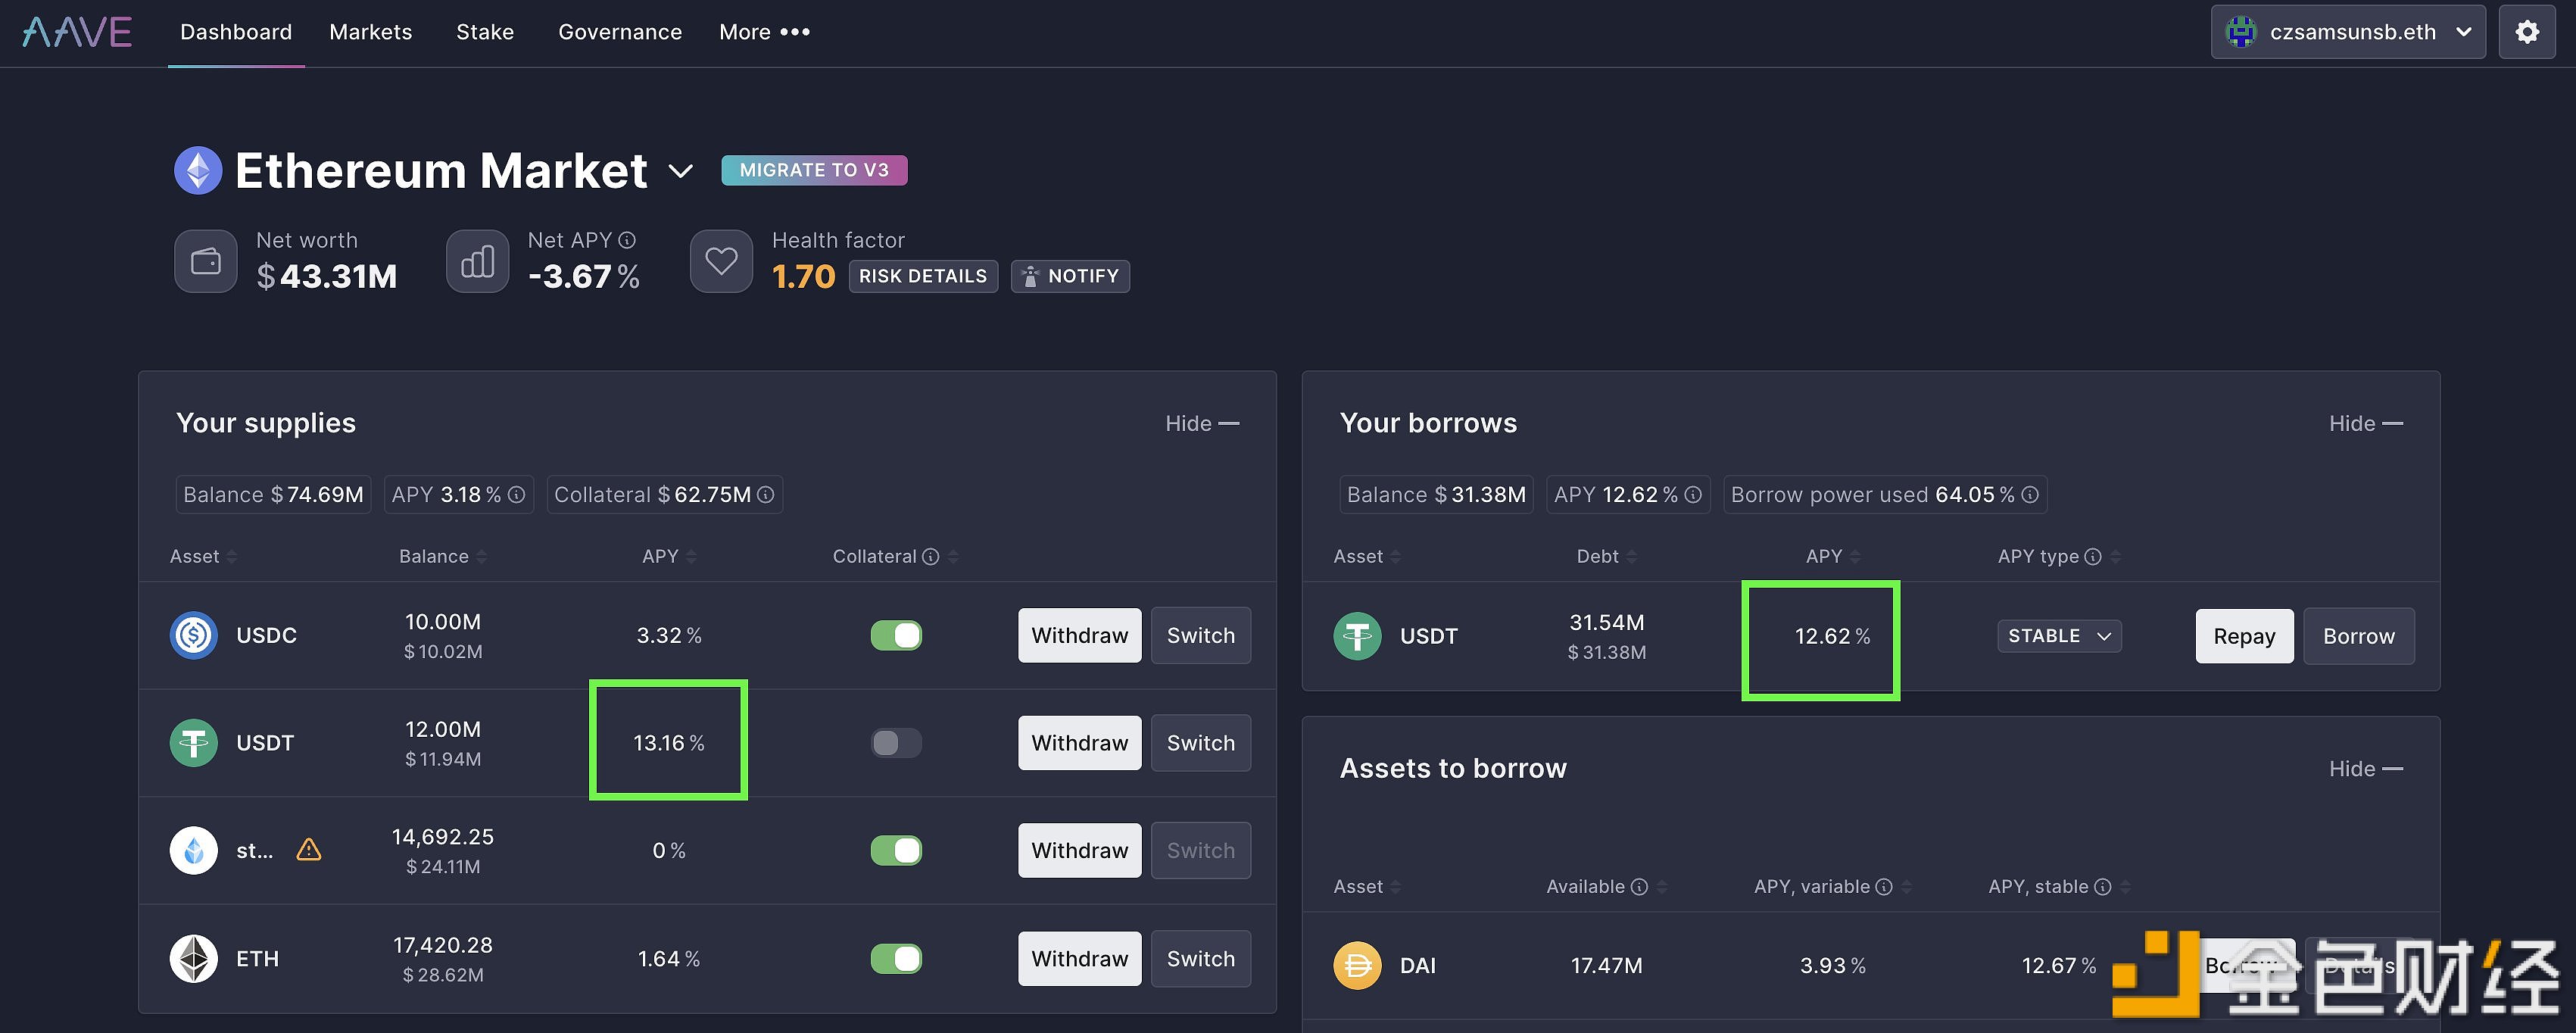Repay USDT borrow
This screenshot has height=1033, width=2576.
click(x=2244, y=637)
